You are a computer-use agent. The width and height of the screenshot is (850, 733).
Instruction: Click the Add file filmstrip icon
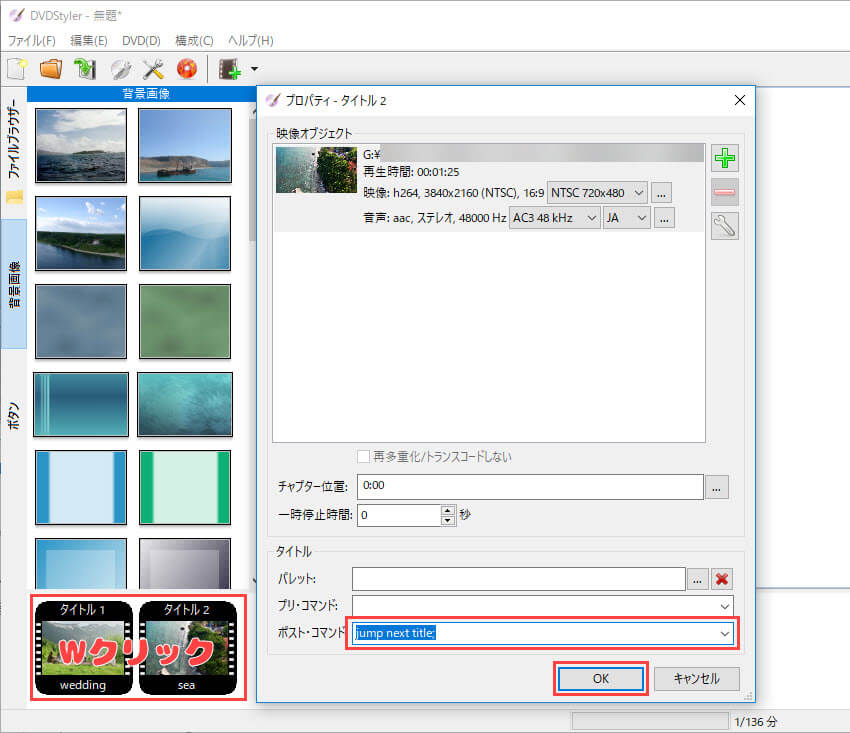point(230,69)
